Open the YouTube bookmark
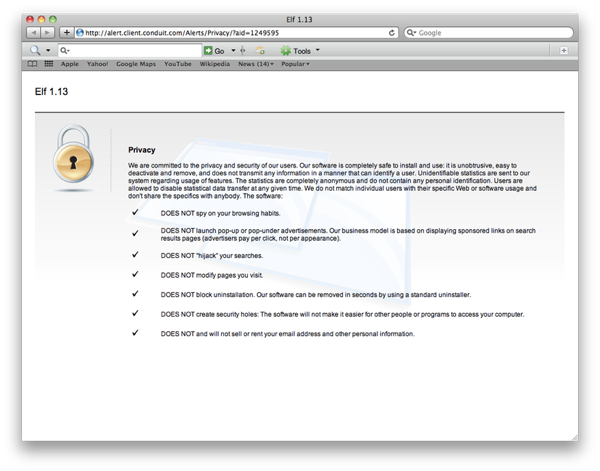Image resolution: width=600 pixels, height=471 pixels. [178, 64]
